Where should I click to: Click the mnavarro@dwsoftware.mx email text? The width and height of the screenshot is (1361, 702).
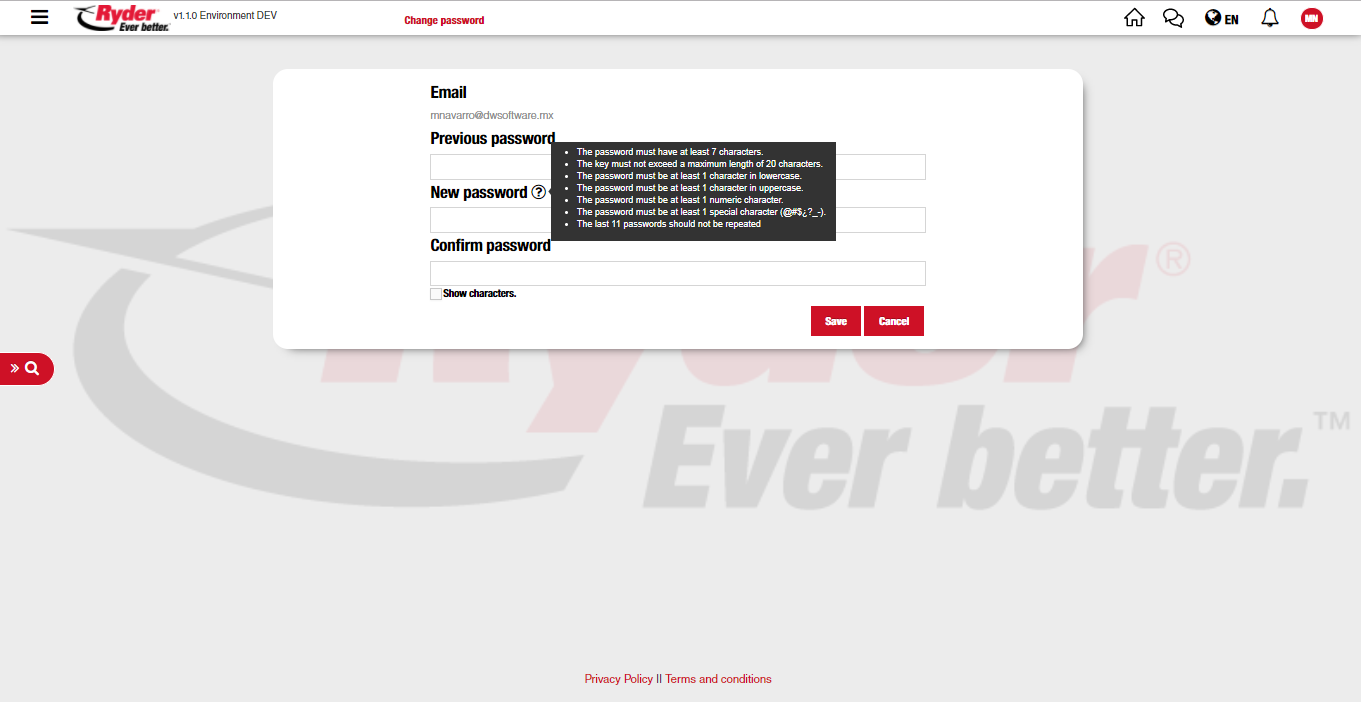click(491, 116)
